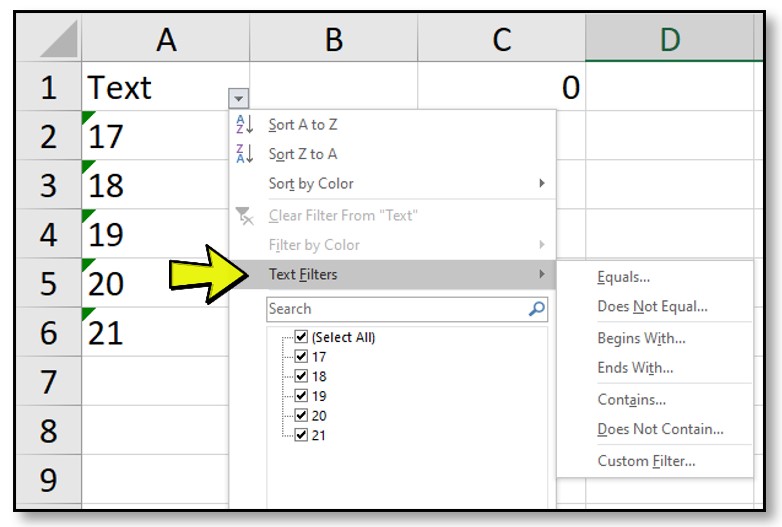Click into the filter Search field
Viewport: 782px width, 527px height.
tap(397, 309)
